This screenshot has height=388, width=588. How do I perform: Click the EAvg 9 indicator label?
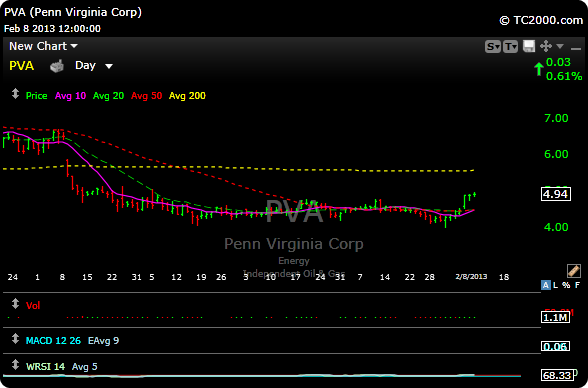point(104,341)
